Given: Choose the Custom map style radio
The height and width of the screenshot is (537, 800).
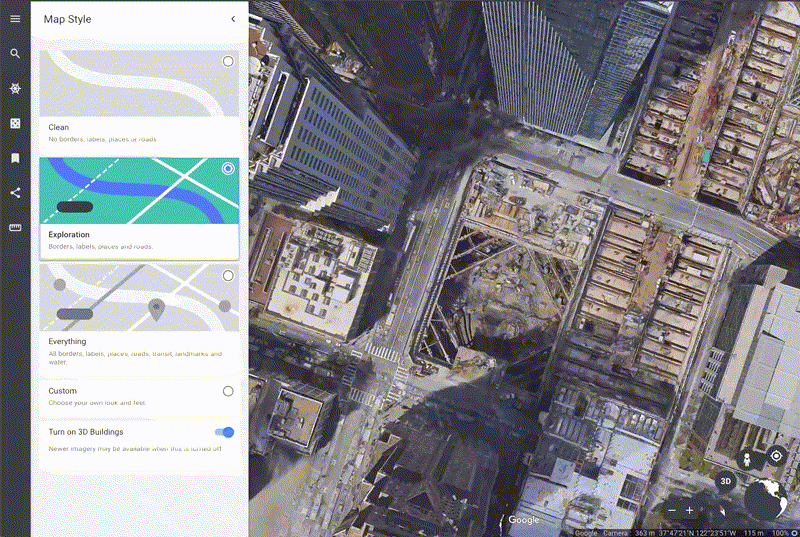Looking at the screenshot, I should [228, 391].
